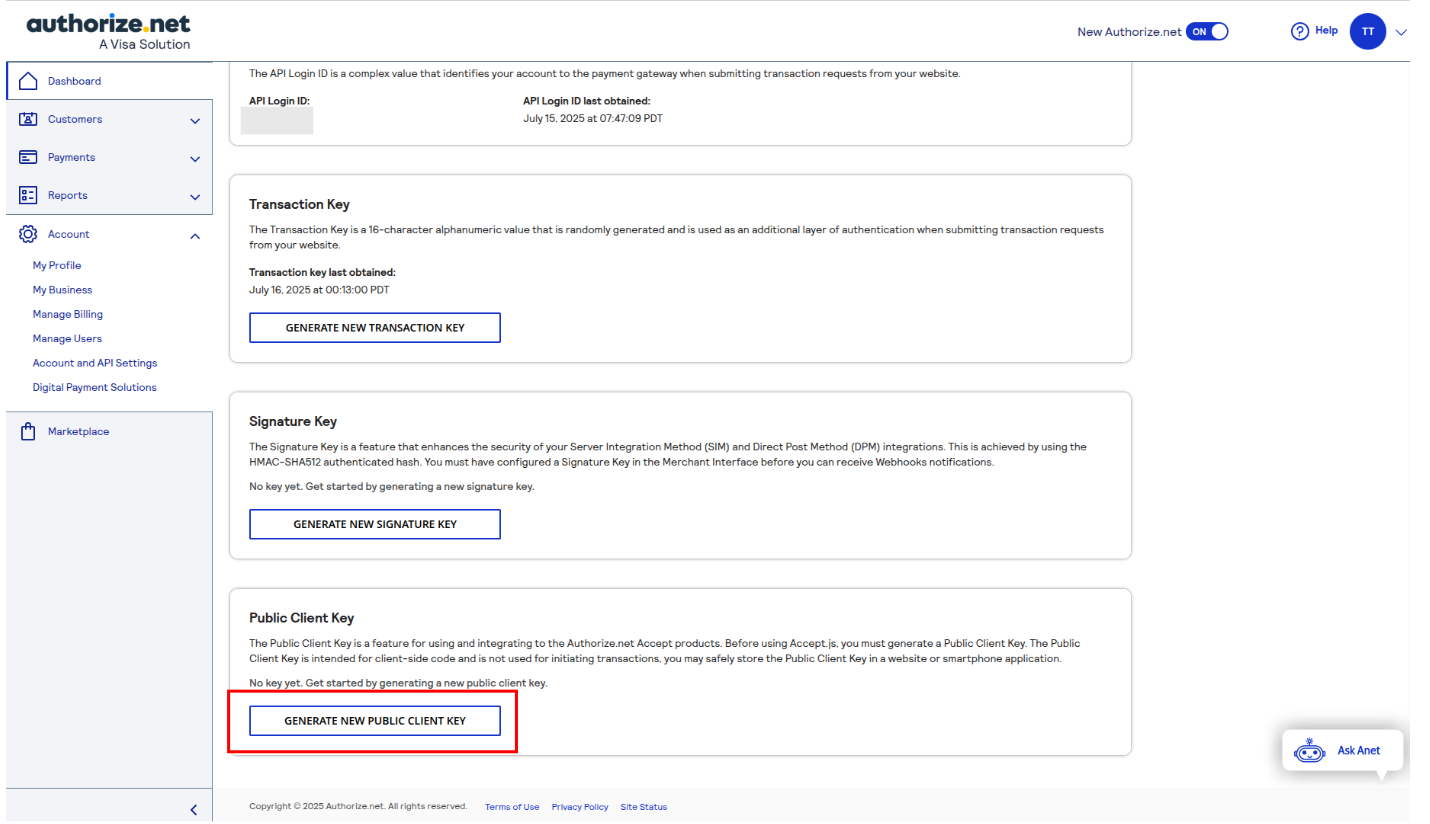Click the Signature Key heading
The image size is (1430, 824).
click(x=293, y=422)
